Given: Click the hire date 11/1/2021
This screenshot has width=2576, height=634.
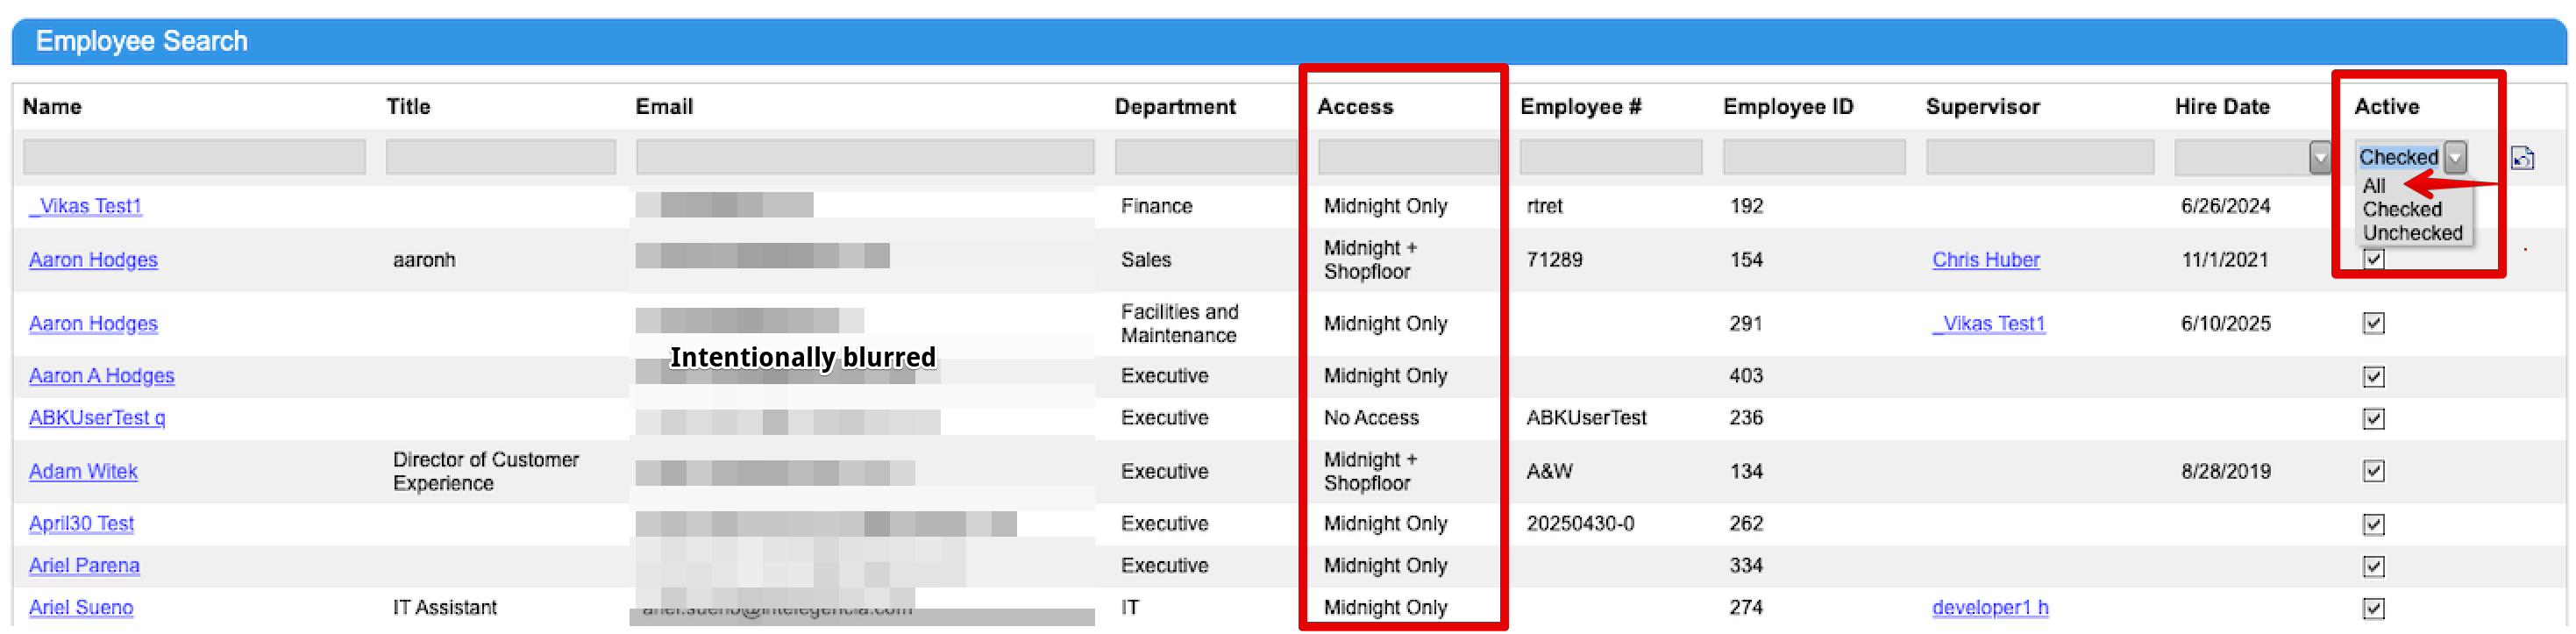Looking at the screenshot, I should click(x=2224, y=260).
